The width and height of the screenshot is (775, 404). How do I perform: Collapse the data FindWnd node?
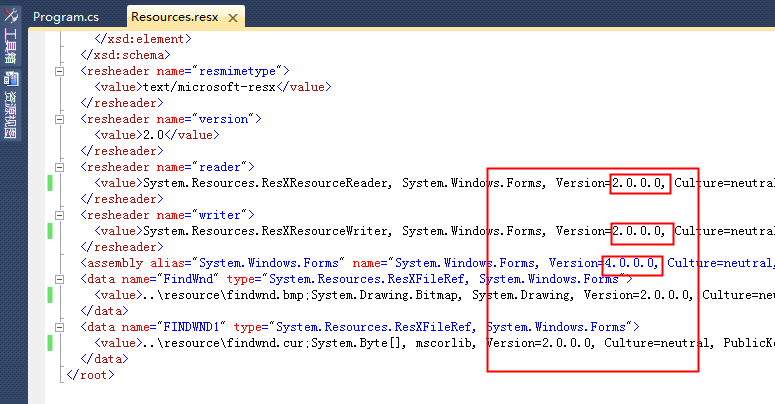59,279
